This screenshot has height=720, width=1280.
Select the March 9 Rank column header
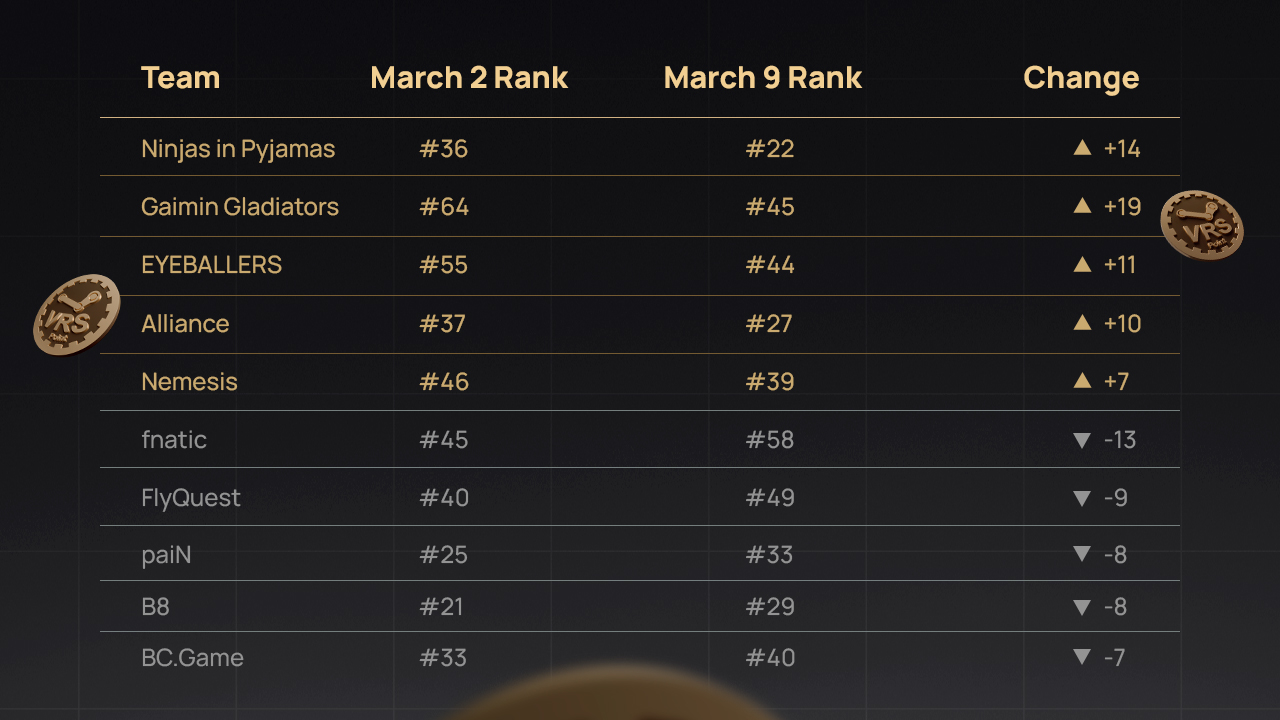[x=762, y=78]
